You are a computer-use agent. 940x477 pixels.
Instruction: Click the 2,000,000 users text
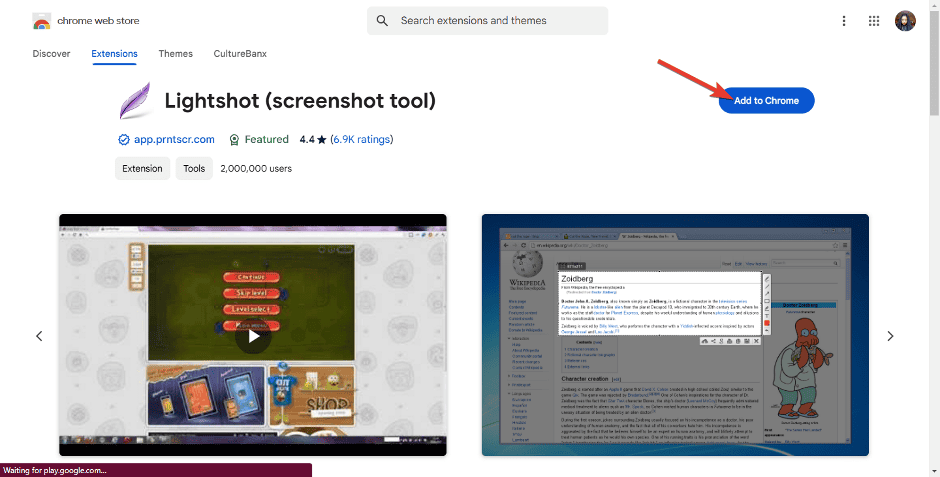(256, 168)
